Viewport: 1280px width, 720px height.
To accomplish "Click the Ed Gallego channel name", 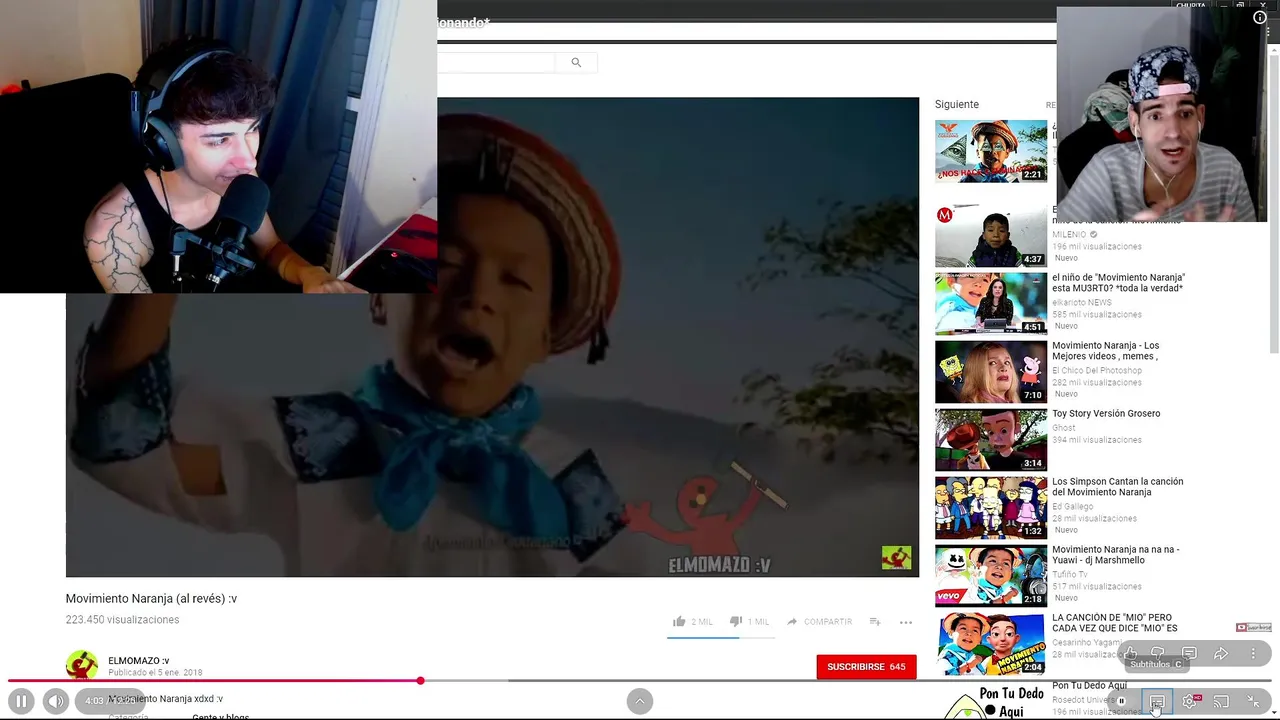I will (x=1072, y=507).
